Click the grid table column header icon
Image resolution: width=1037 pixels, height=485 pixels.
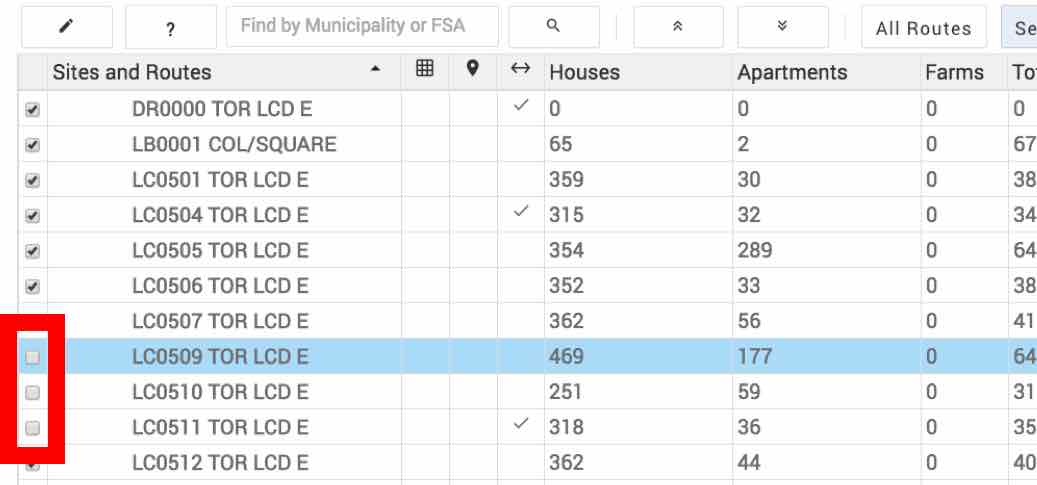[425, 70]
